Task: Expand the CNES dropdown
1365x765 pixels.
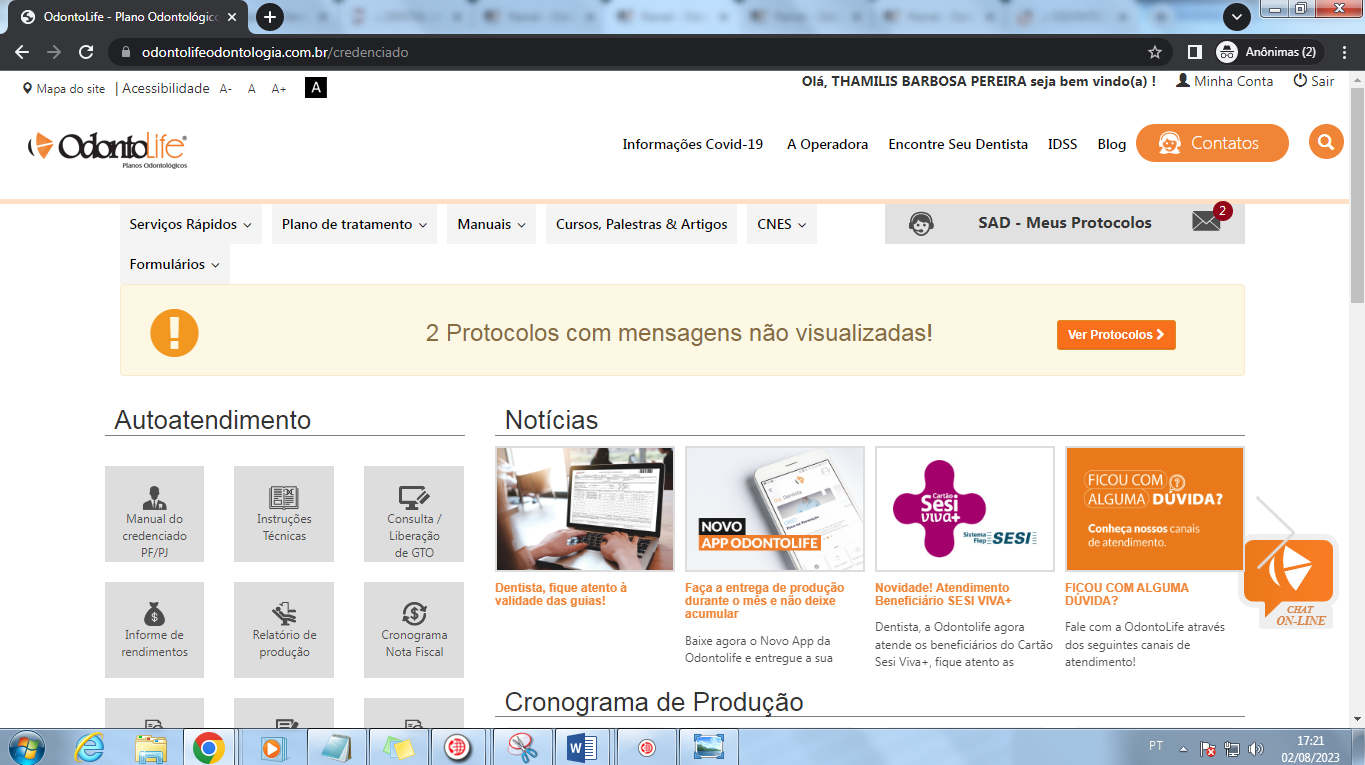Action: click(782, 224)
